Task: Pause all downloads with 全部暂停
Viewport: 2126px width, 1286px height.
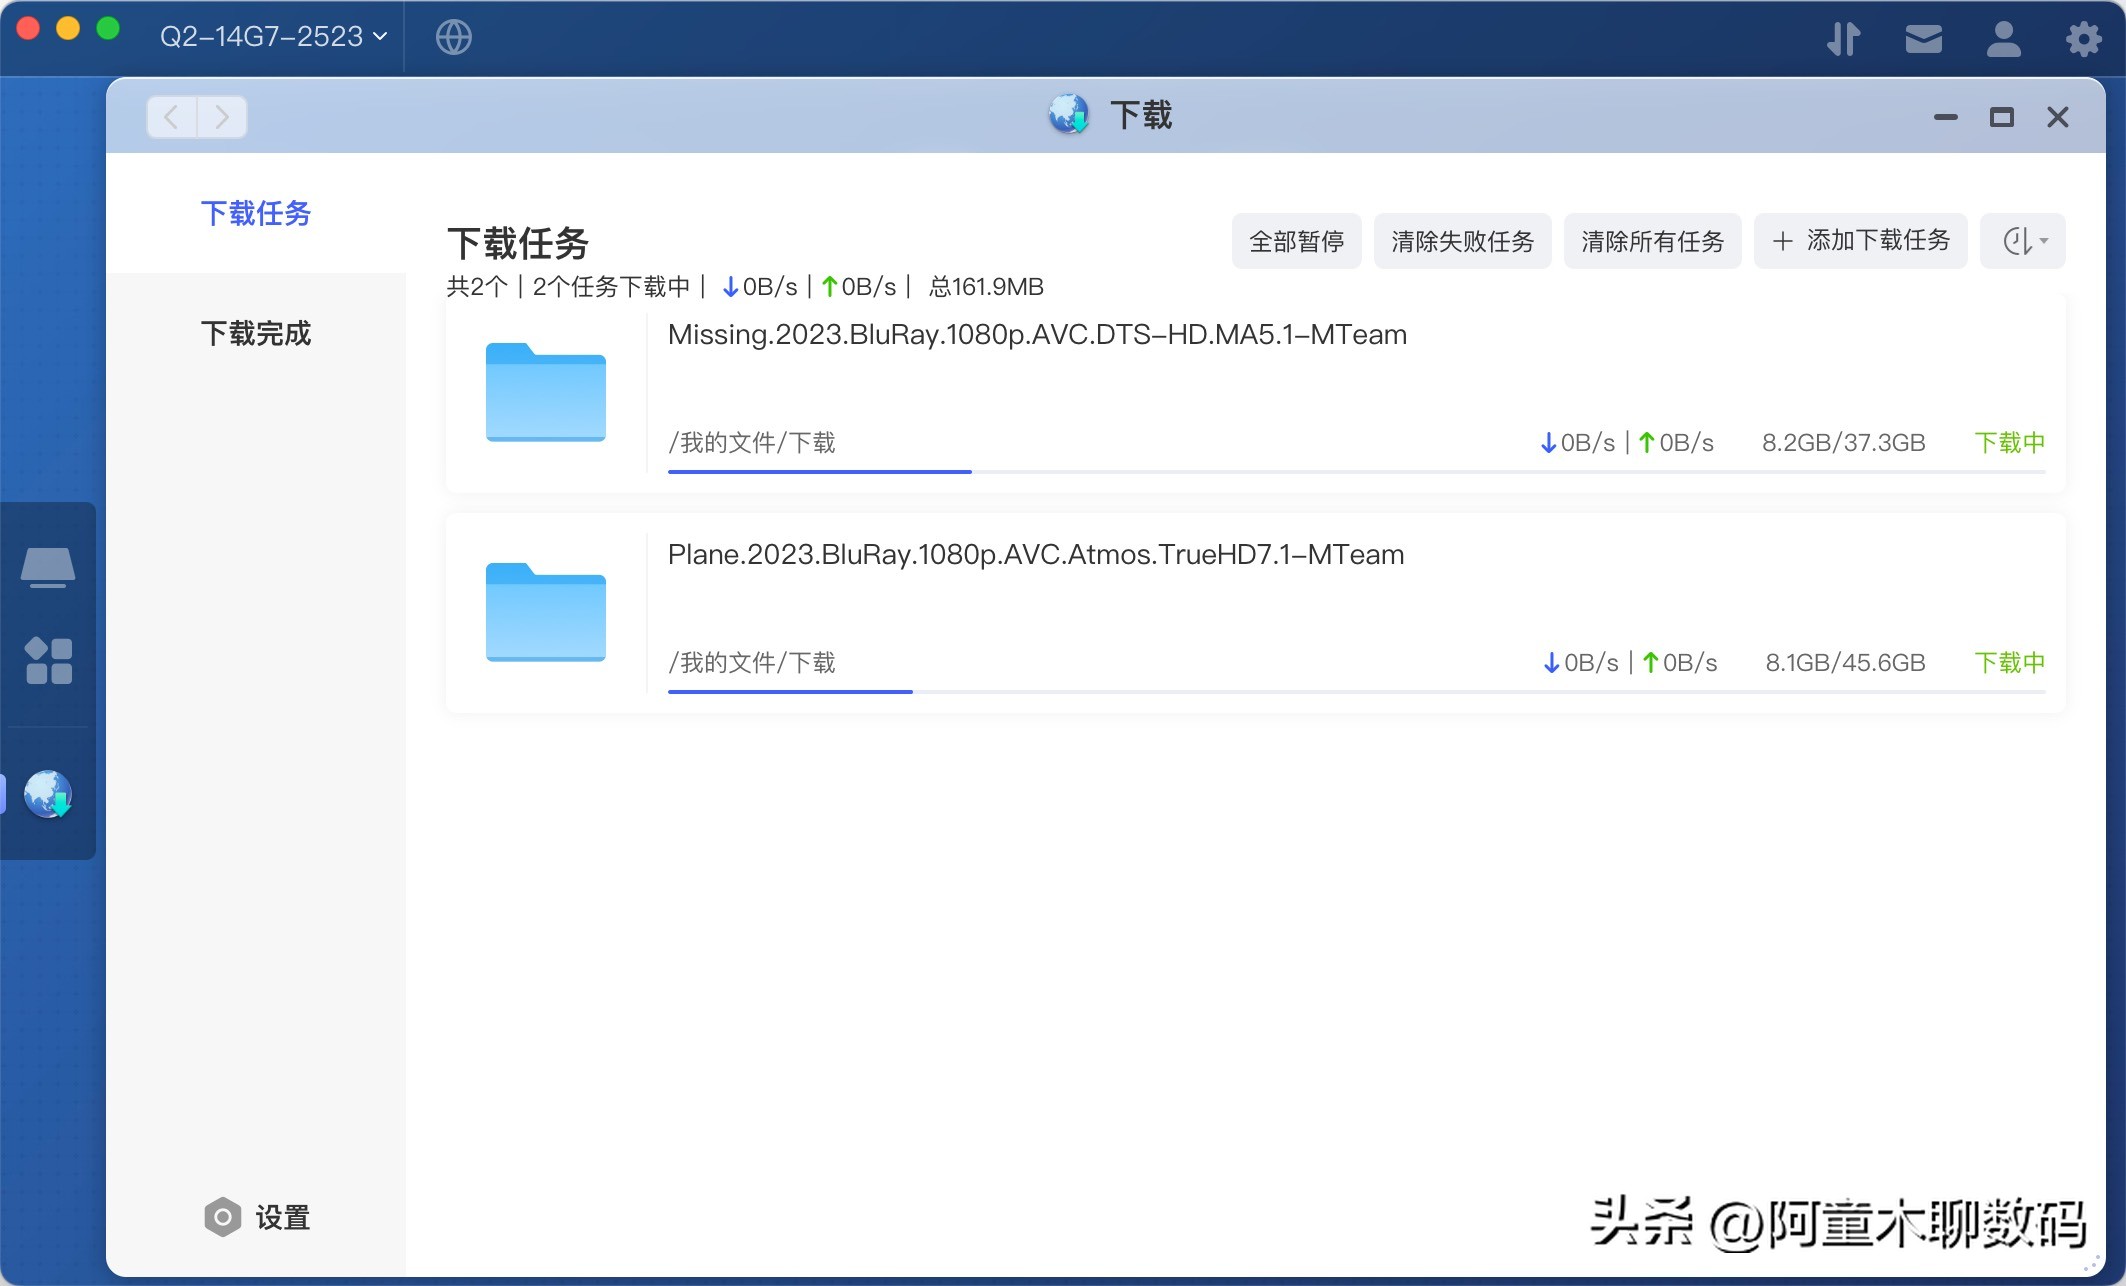Action: tap(1296, 240)
